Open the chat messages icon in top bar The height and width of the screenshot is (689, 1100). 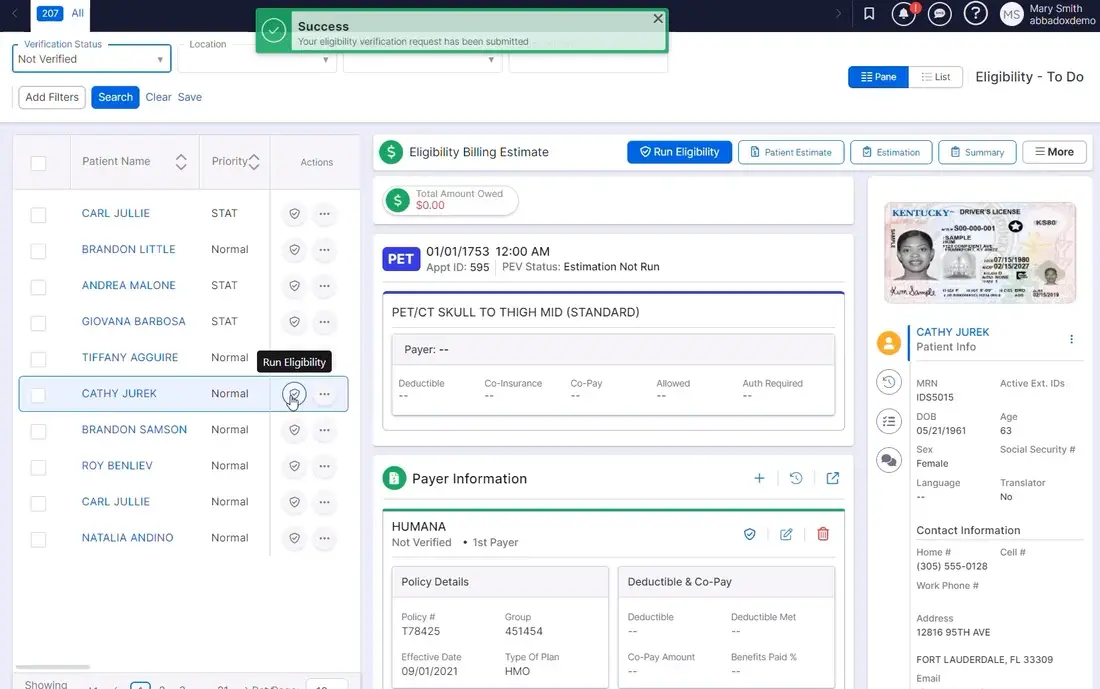939,13
